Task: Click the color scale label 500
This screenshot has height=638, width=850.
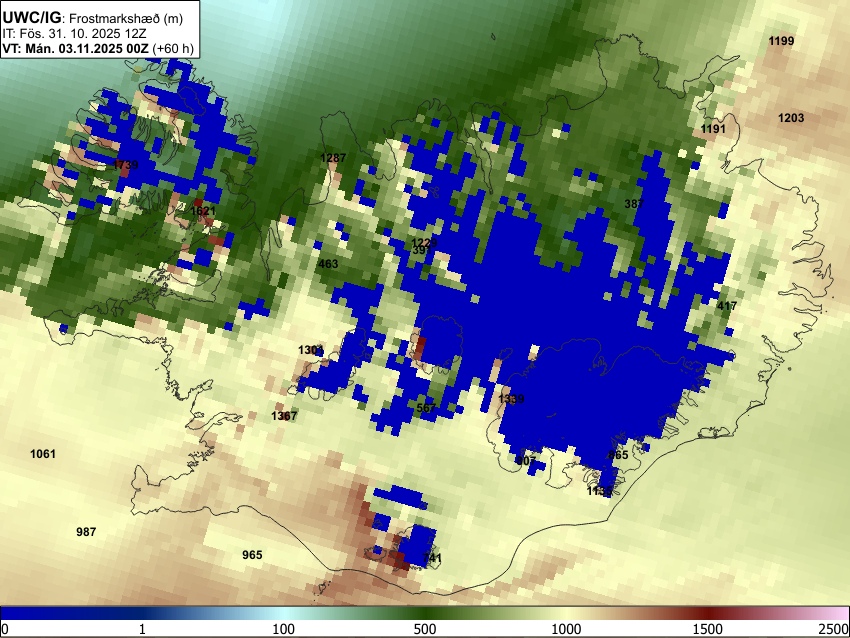Action: [x=424, y=629]
